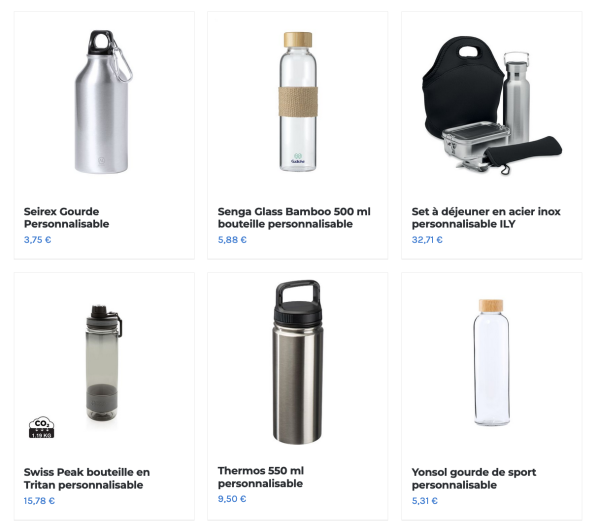Click the Seirex Gourde Personnalisable title
600x531 pixels.
coord(66,218)
